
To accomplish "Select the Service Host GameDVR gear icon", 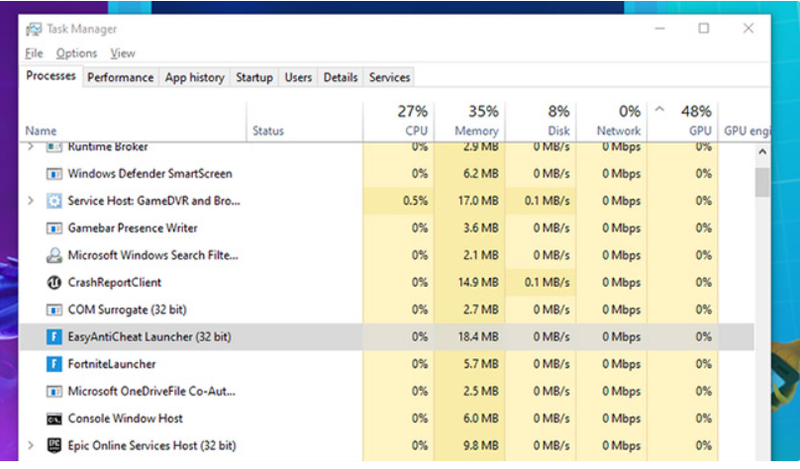I will (54, 201).
